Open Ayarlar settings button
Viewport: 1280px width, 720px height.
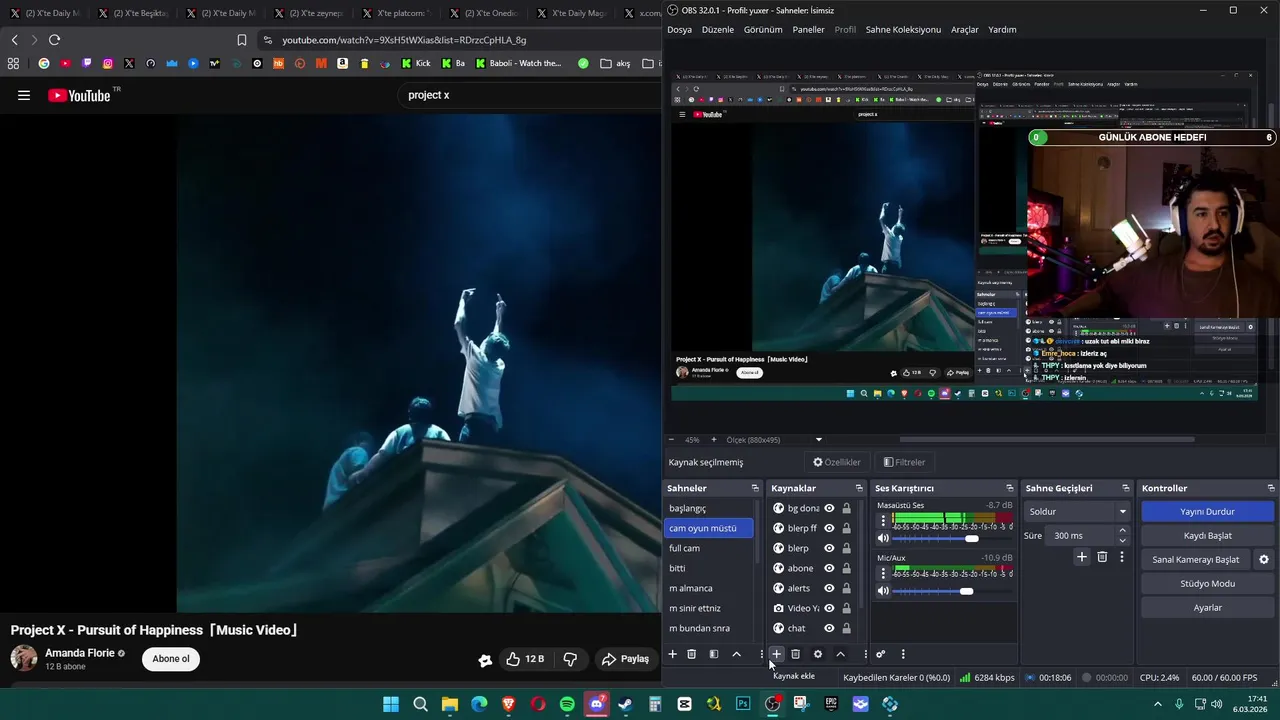click(1207, 607)
